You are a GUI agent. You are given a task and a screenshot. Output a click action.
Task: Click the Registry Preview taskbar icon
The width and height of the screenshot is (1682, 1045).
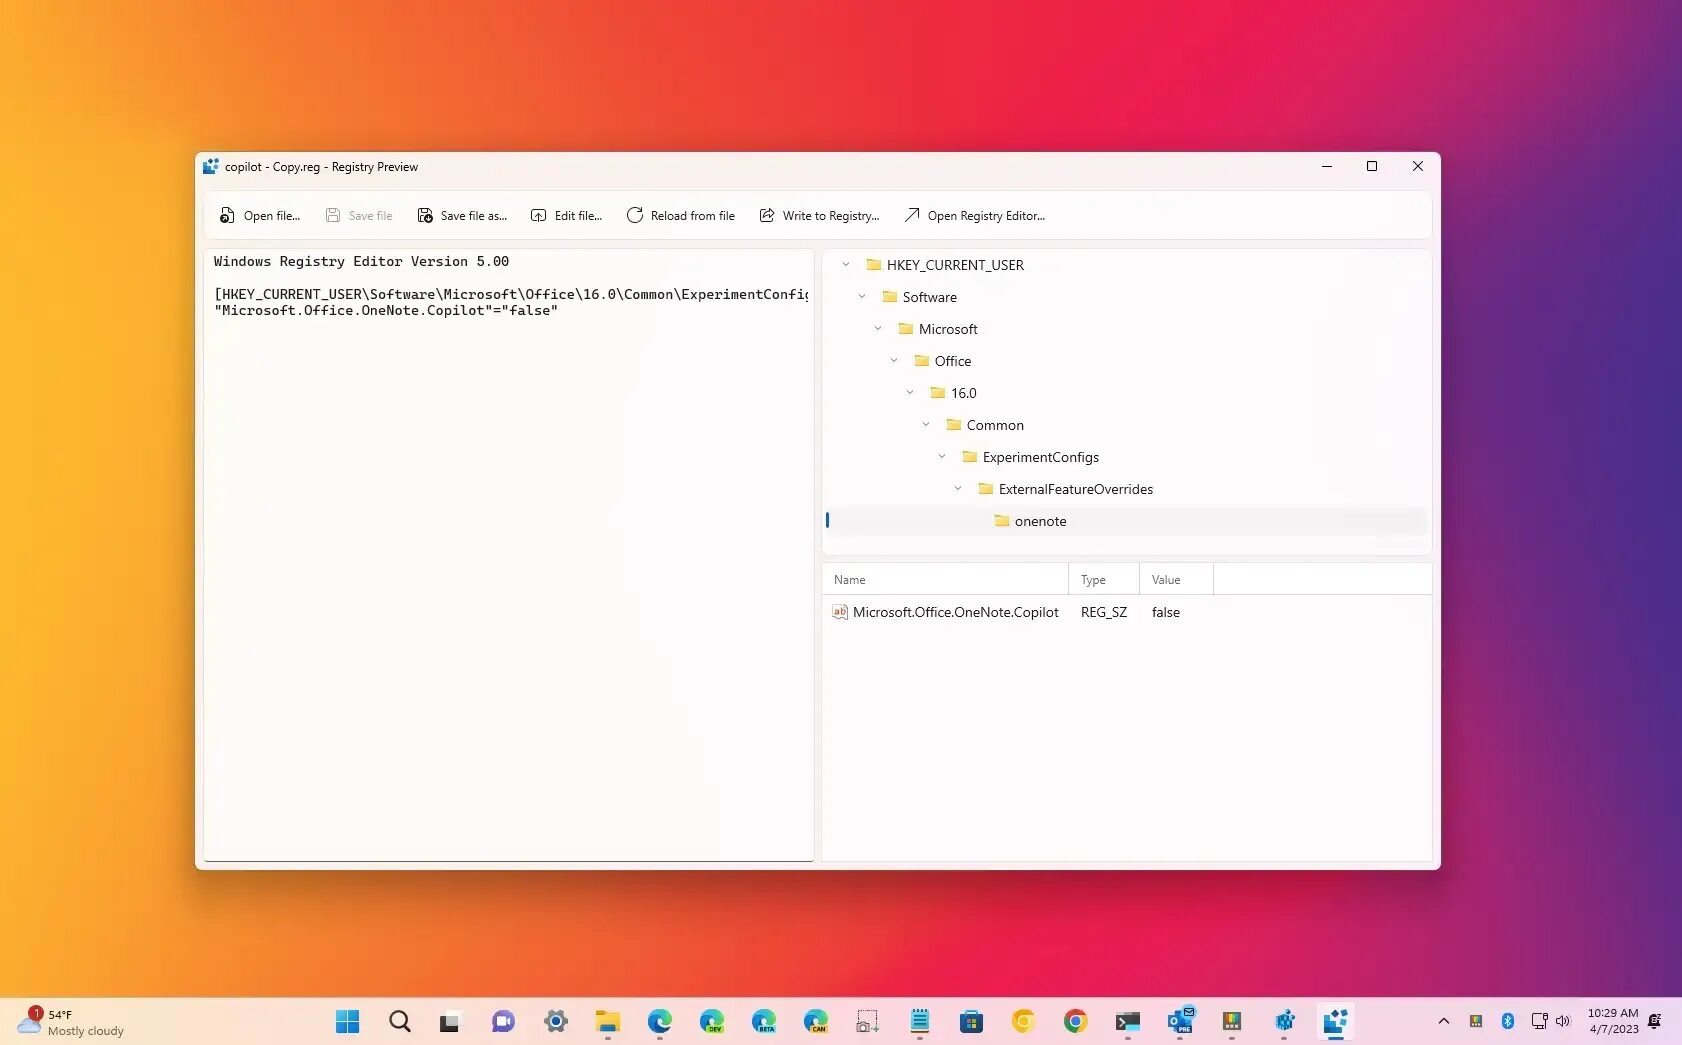click(1336, 1021)
